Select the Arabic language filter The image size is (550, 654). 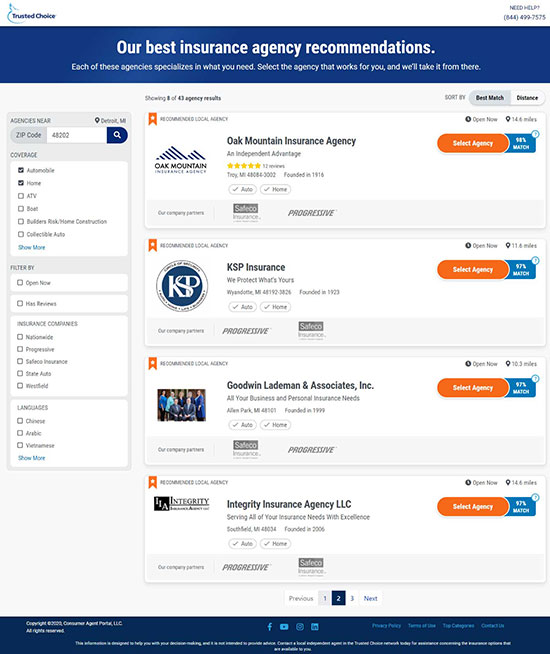pos(20,433)
